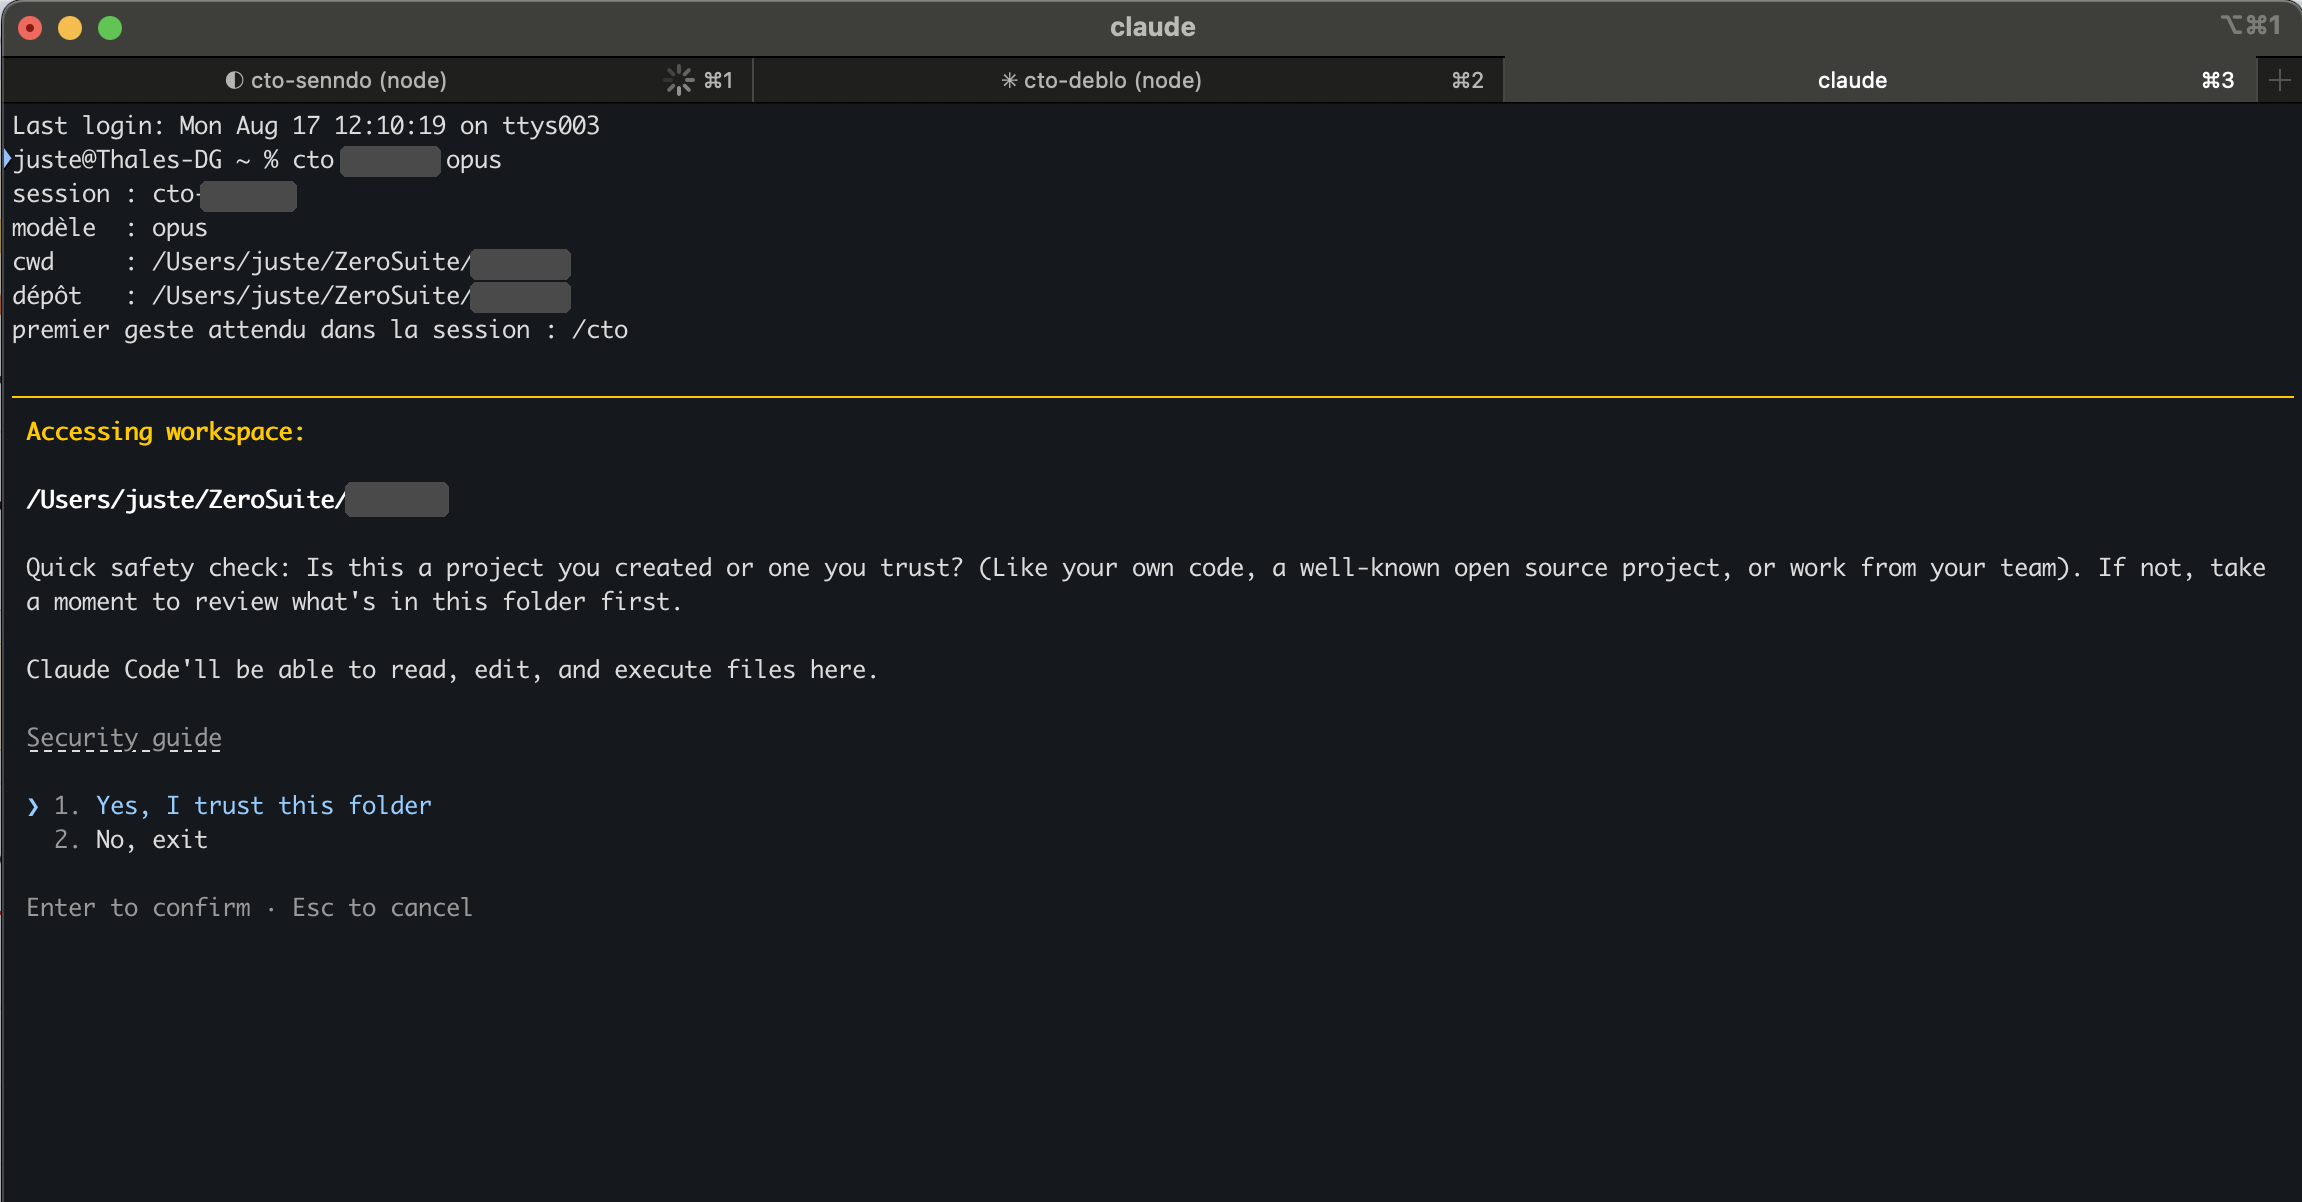Click the ⌥⌘1 window shortcut indicator
Screen dimensions: 2302x1202
(2250, 25)
